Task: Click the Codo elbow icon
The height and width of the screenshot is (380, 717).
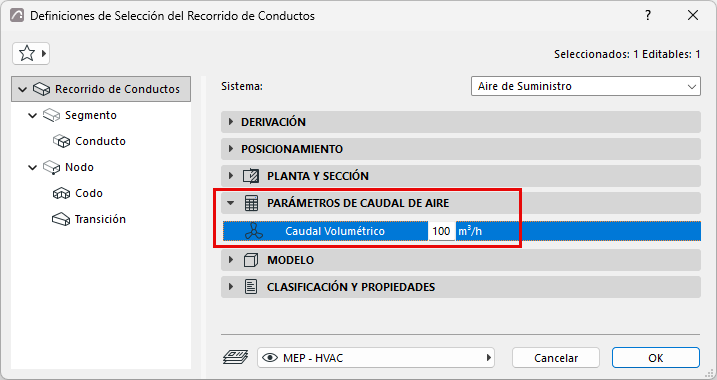Action: [x=61, y=193]
